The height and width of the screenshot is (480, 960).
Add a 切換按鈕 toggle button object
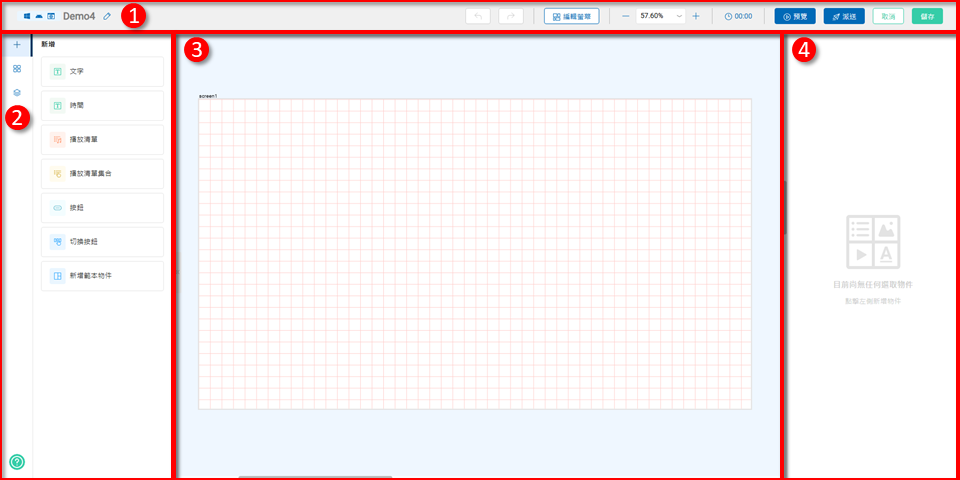pyautogui.click(x=102, y=242)
